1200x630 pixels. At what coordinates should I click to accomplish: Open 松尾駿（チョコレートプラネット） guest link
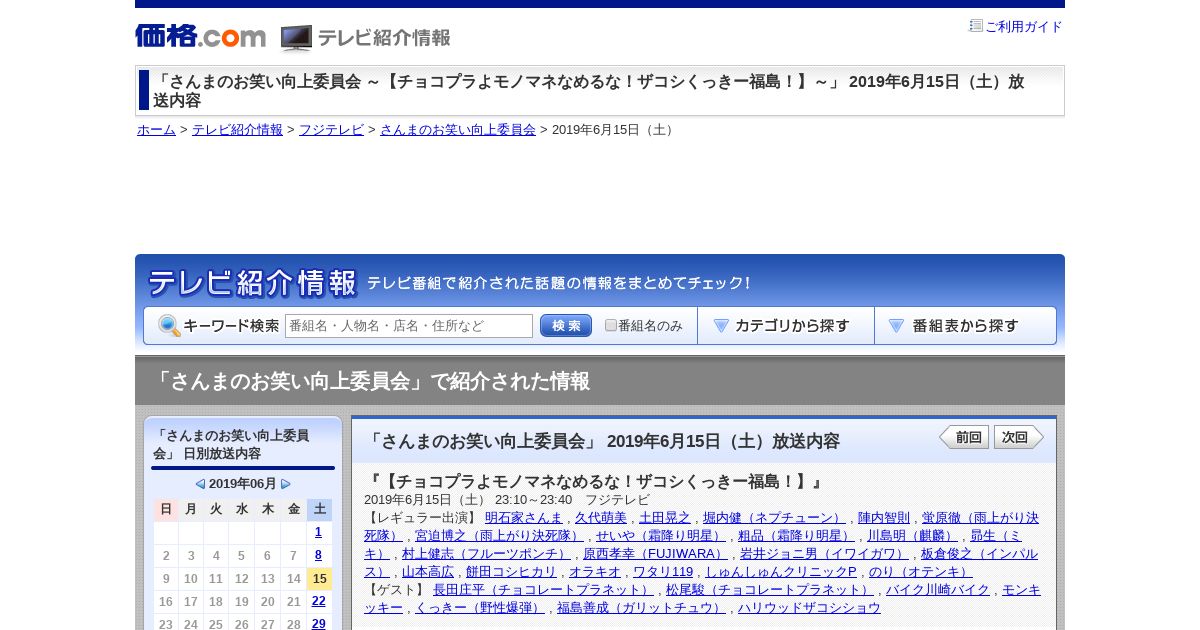[x=769, y=589]
